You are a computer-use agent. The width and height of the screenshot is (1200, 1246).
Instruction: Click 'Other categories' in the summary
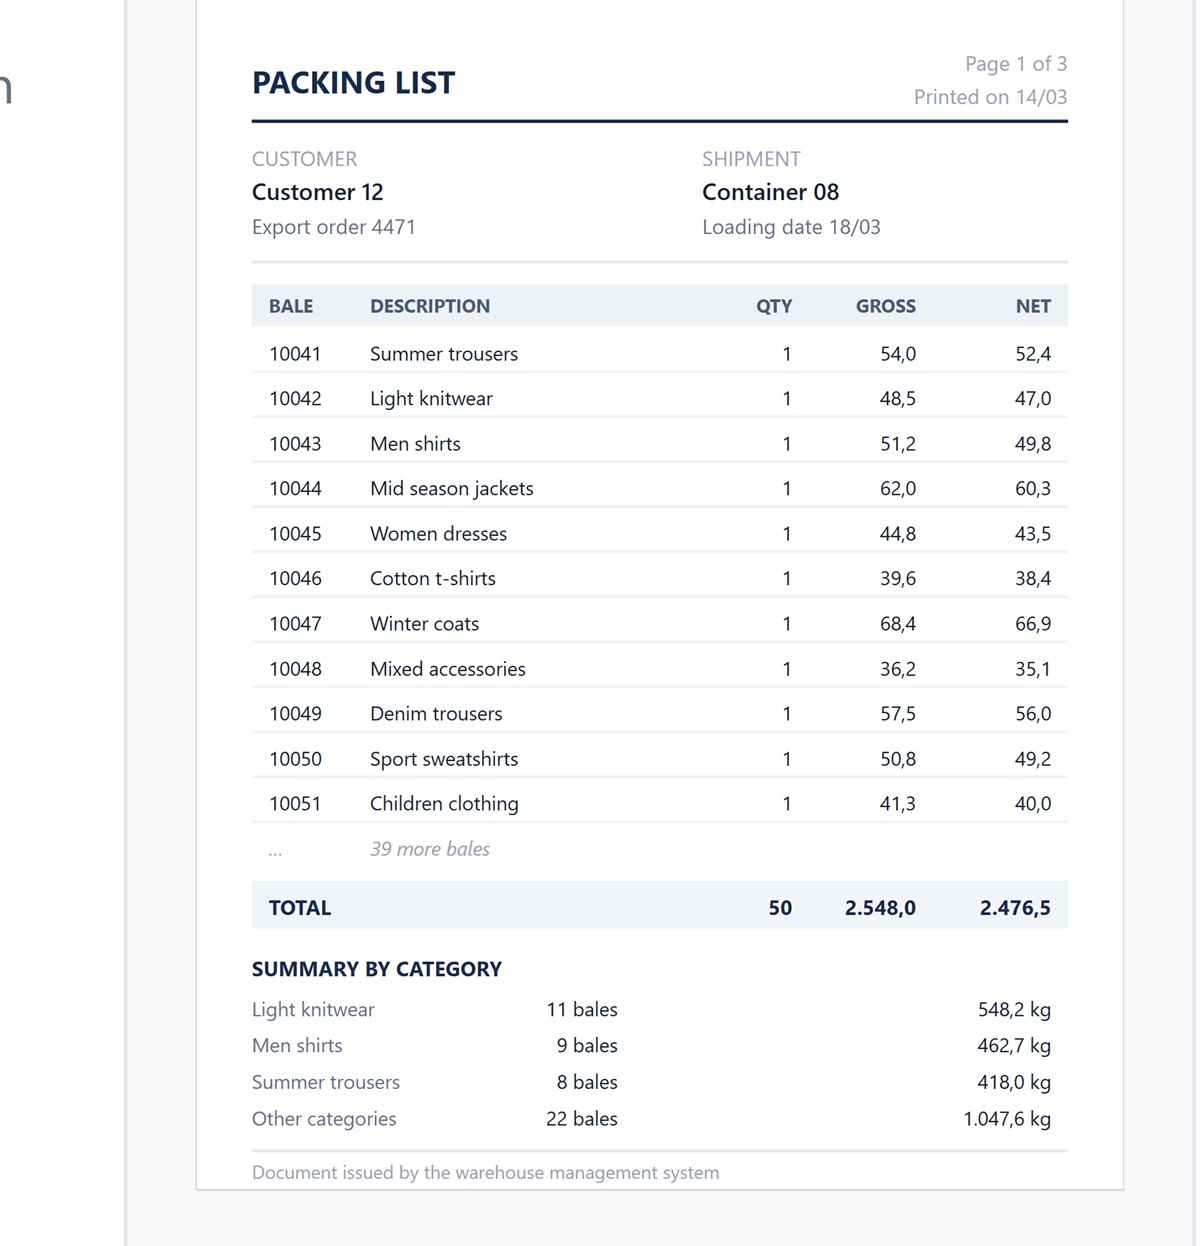coord(324,1119)
